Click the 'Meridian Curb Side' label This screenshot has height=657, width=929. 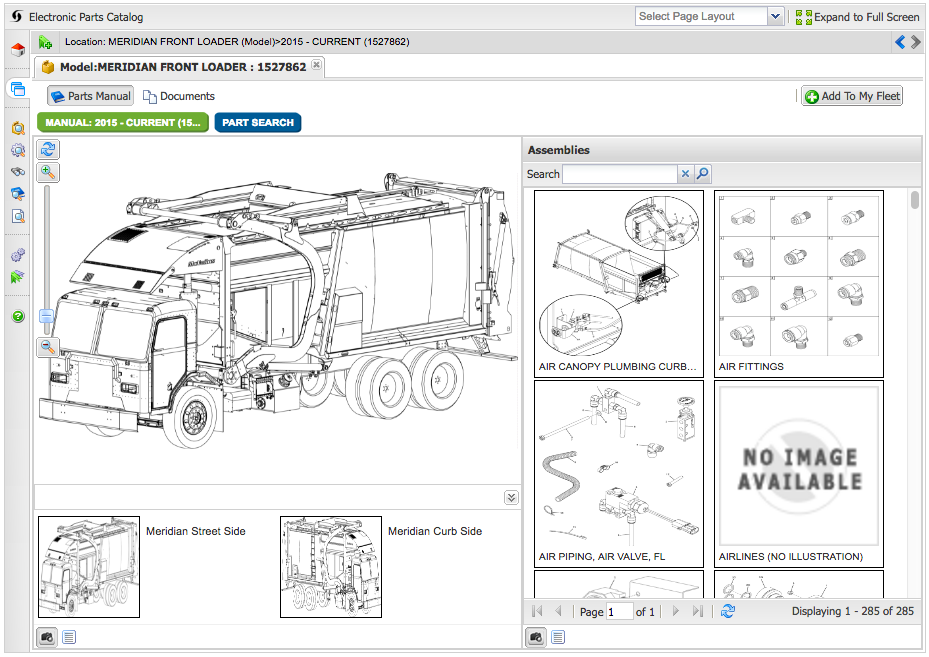435,531
